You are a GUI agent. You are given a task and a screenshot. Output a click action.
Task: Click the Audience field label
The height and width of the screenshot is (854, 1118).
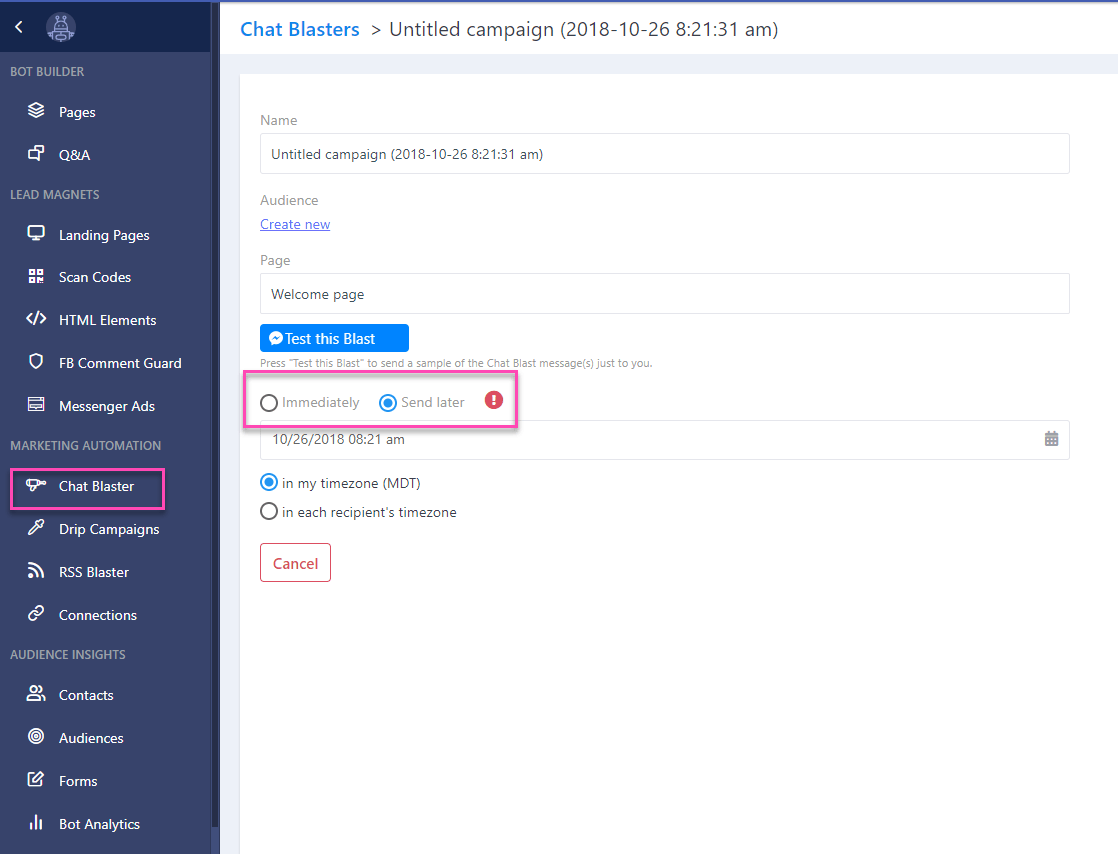pyautogui.click(x=289, y=200)
